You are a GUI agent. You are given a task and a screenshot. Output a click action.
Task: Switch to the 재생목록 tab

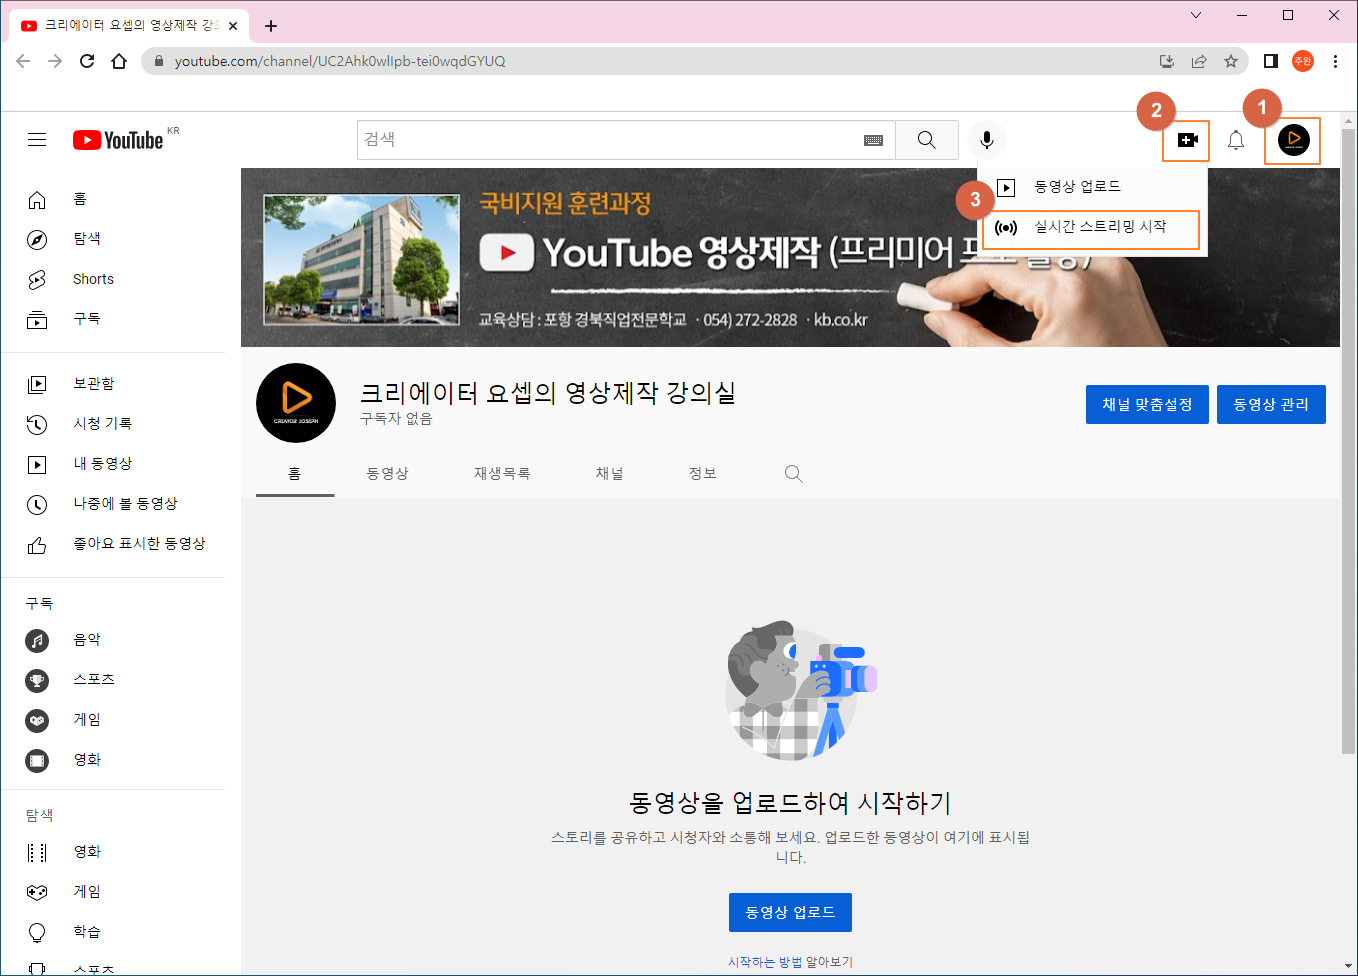point(502,474)
